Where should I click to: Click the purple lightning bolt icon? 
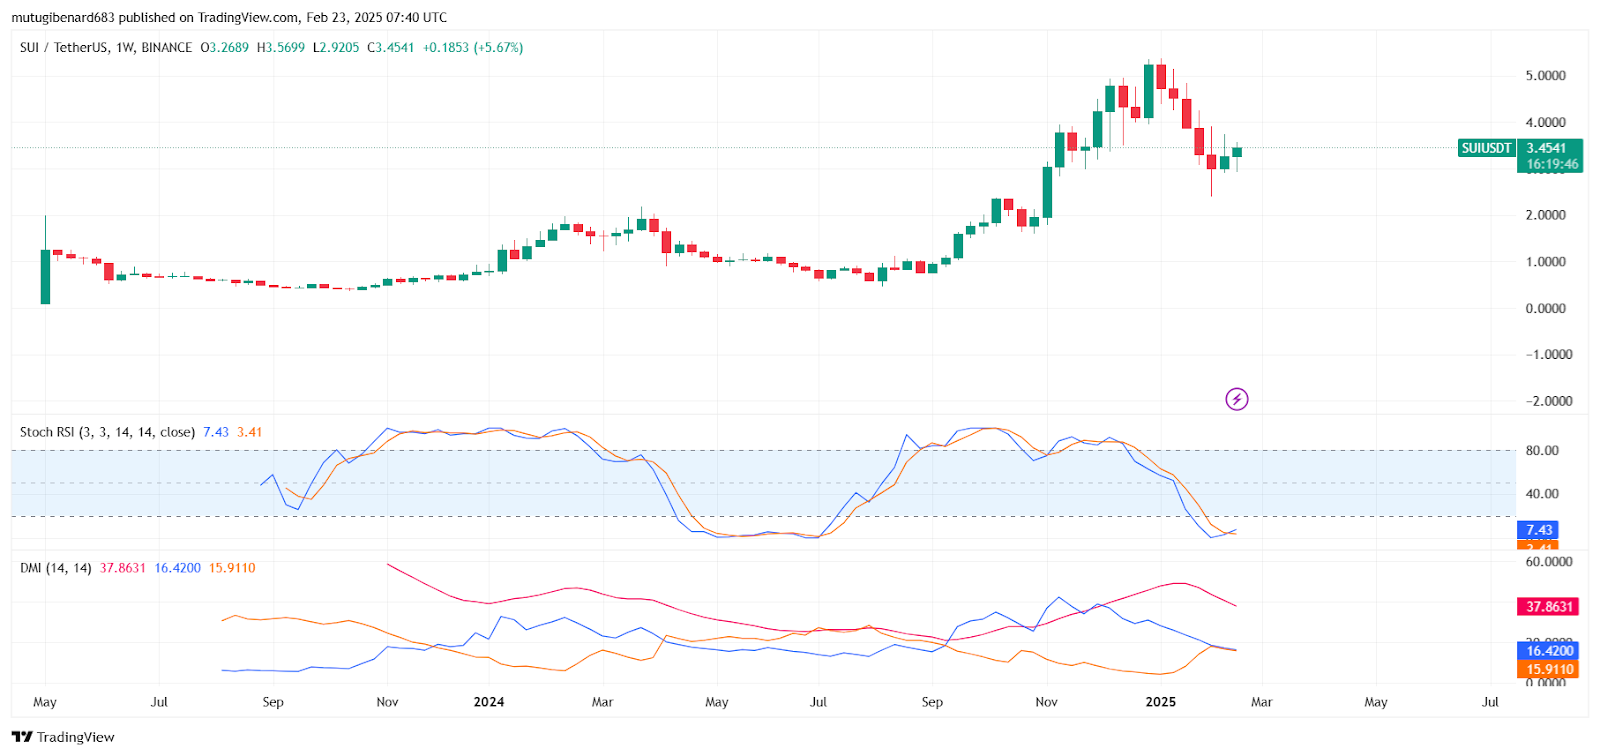[1237, 399]
